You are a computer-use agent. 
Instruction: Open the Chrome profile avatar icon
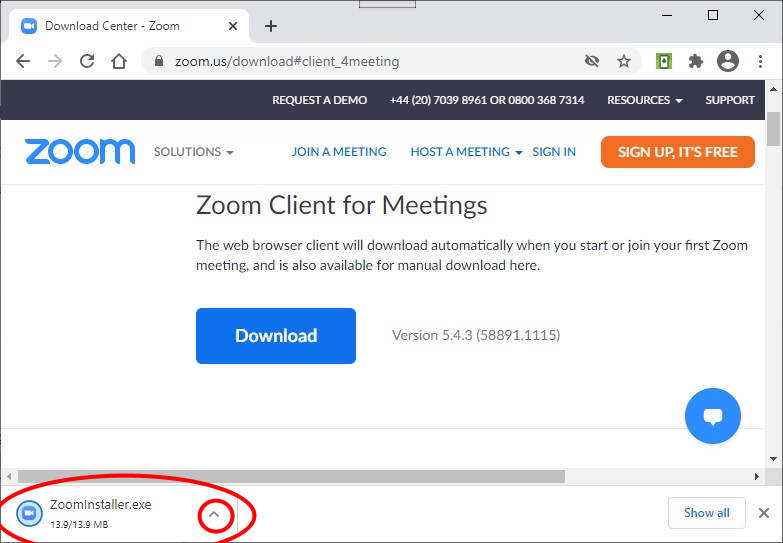tap(728, 61)
